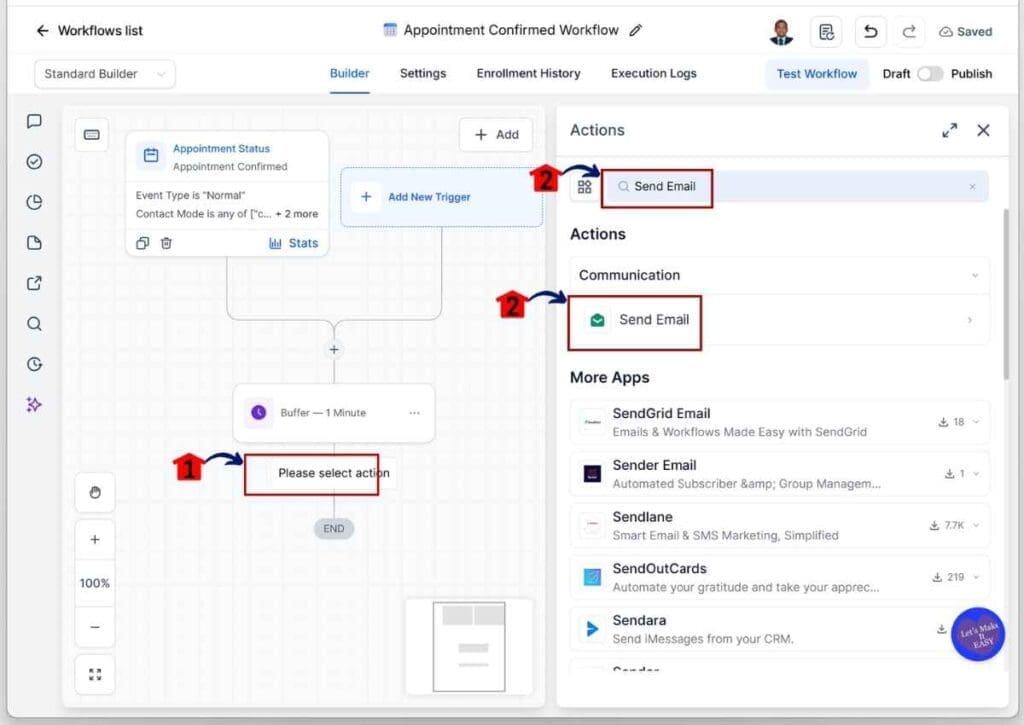Select SendGrid Email app
Screen dimensions: 1024x725
click(x=779, y=422)
